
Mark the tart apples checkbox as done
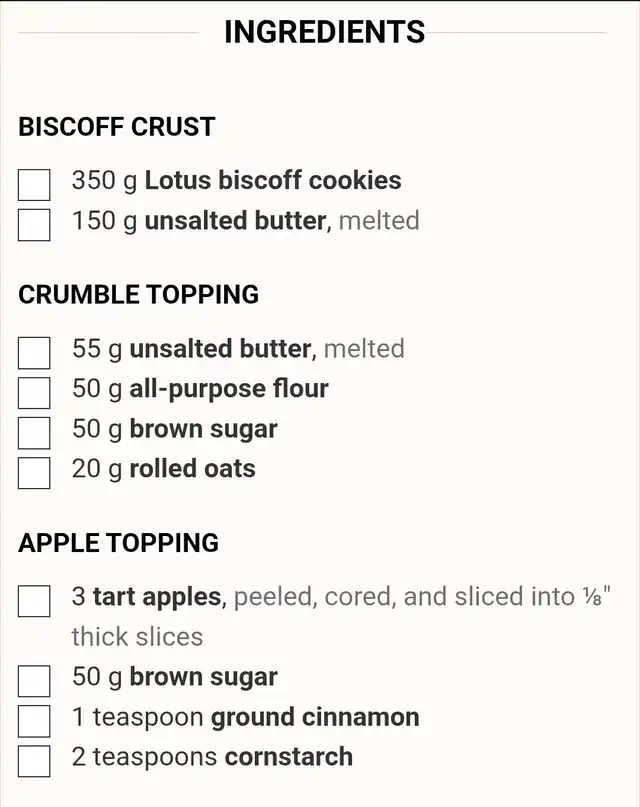point(34,601)
